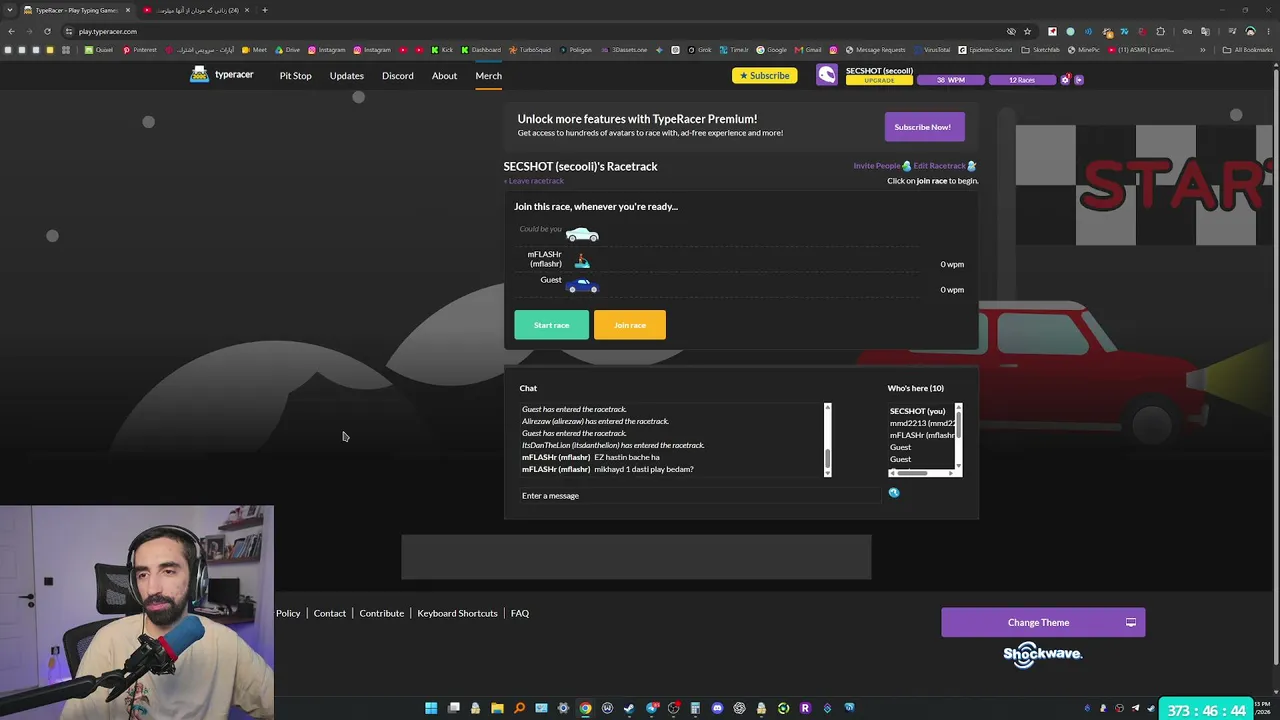Click the sign-out icon in the TypeRacer header
This screenshot has width=1280, height=720.
[x=1078, y=79]
